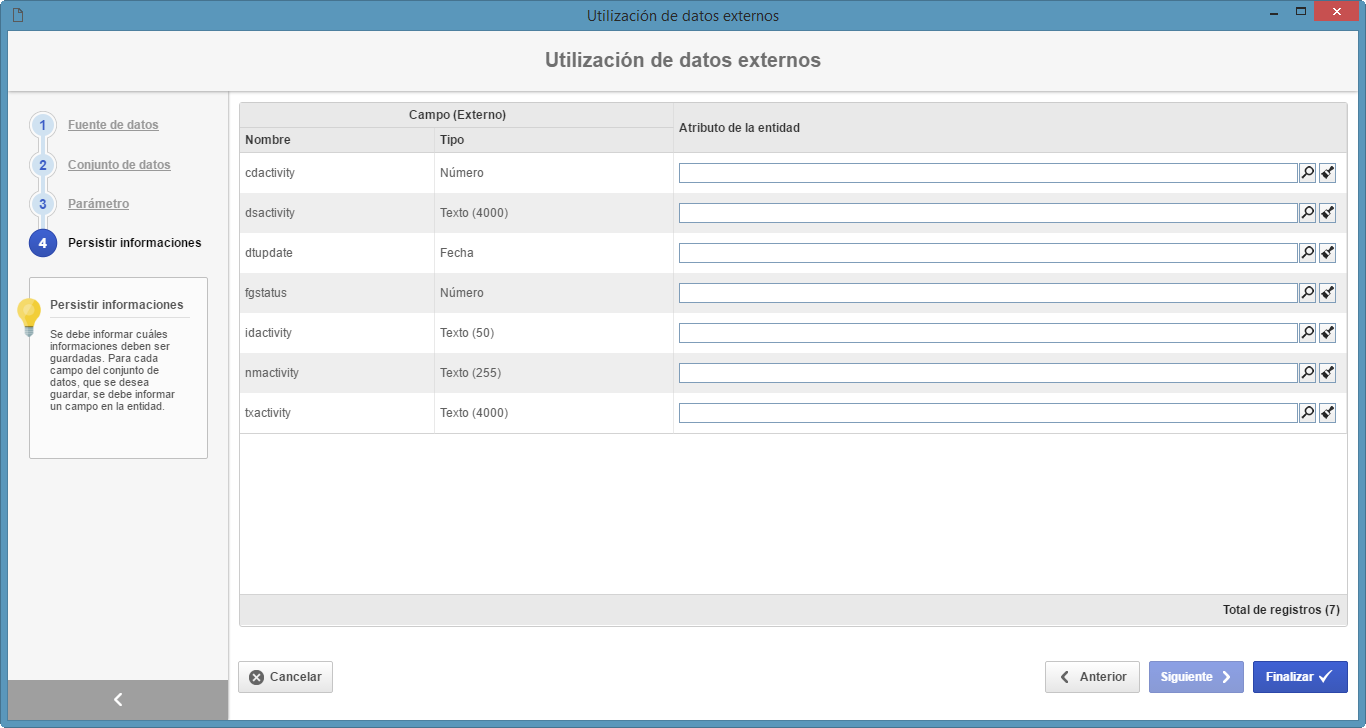Viewport: 1366px width, 728px height.
Task: Clear the idactivity attribute with eraser icon
Action: pyautogui.click(x=1327, y=333)
